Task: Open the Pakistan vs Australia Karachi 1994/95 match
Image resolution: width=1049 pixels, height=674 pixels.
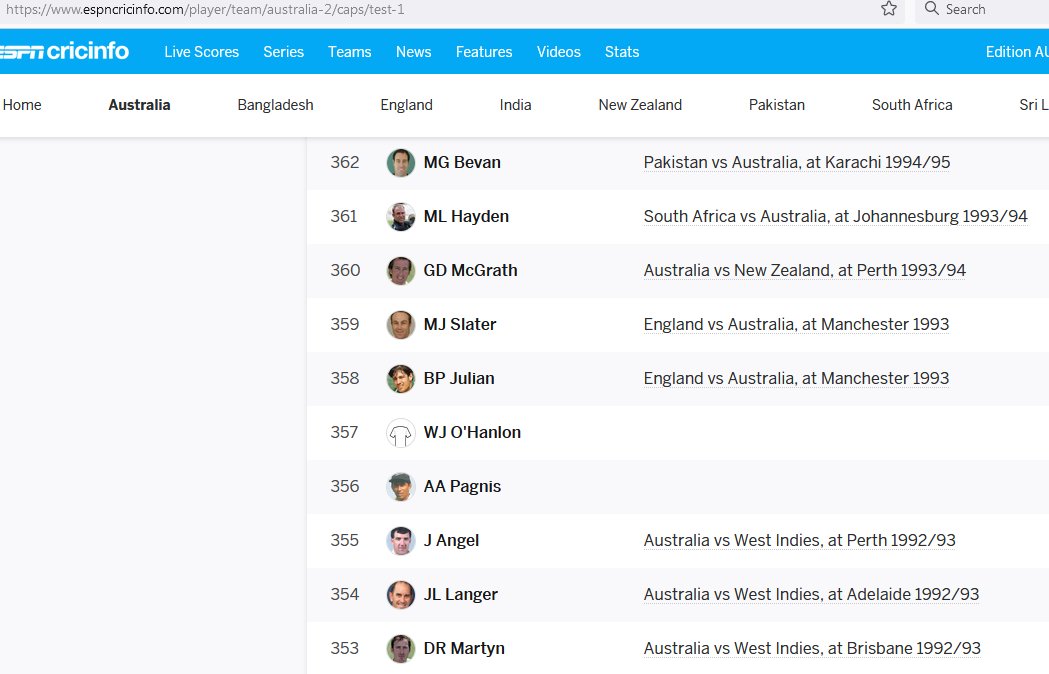Action: coord(796,162)
